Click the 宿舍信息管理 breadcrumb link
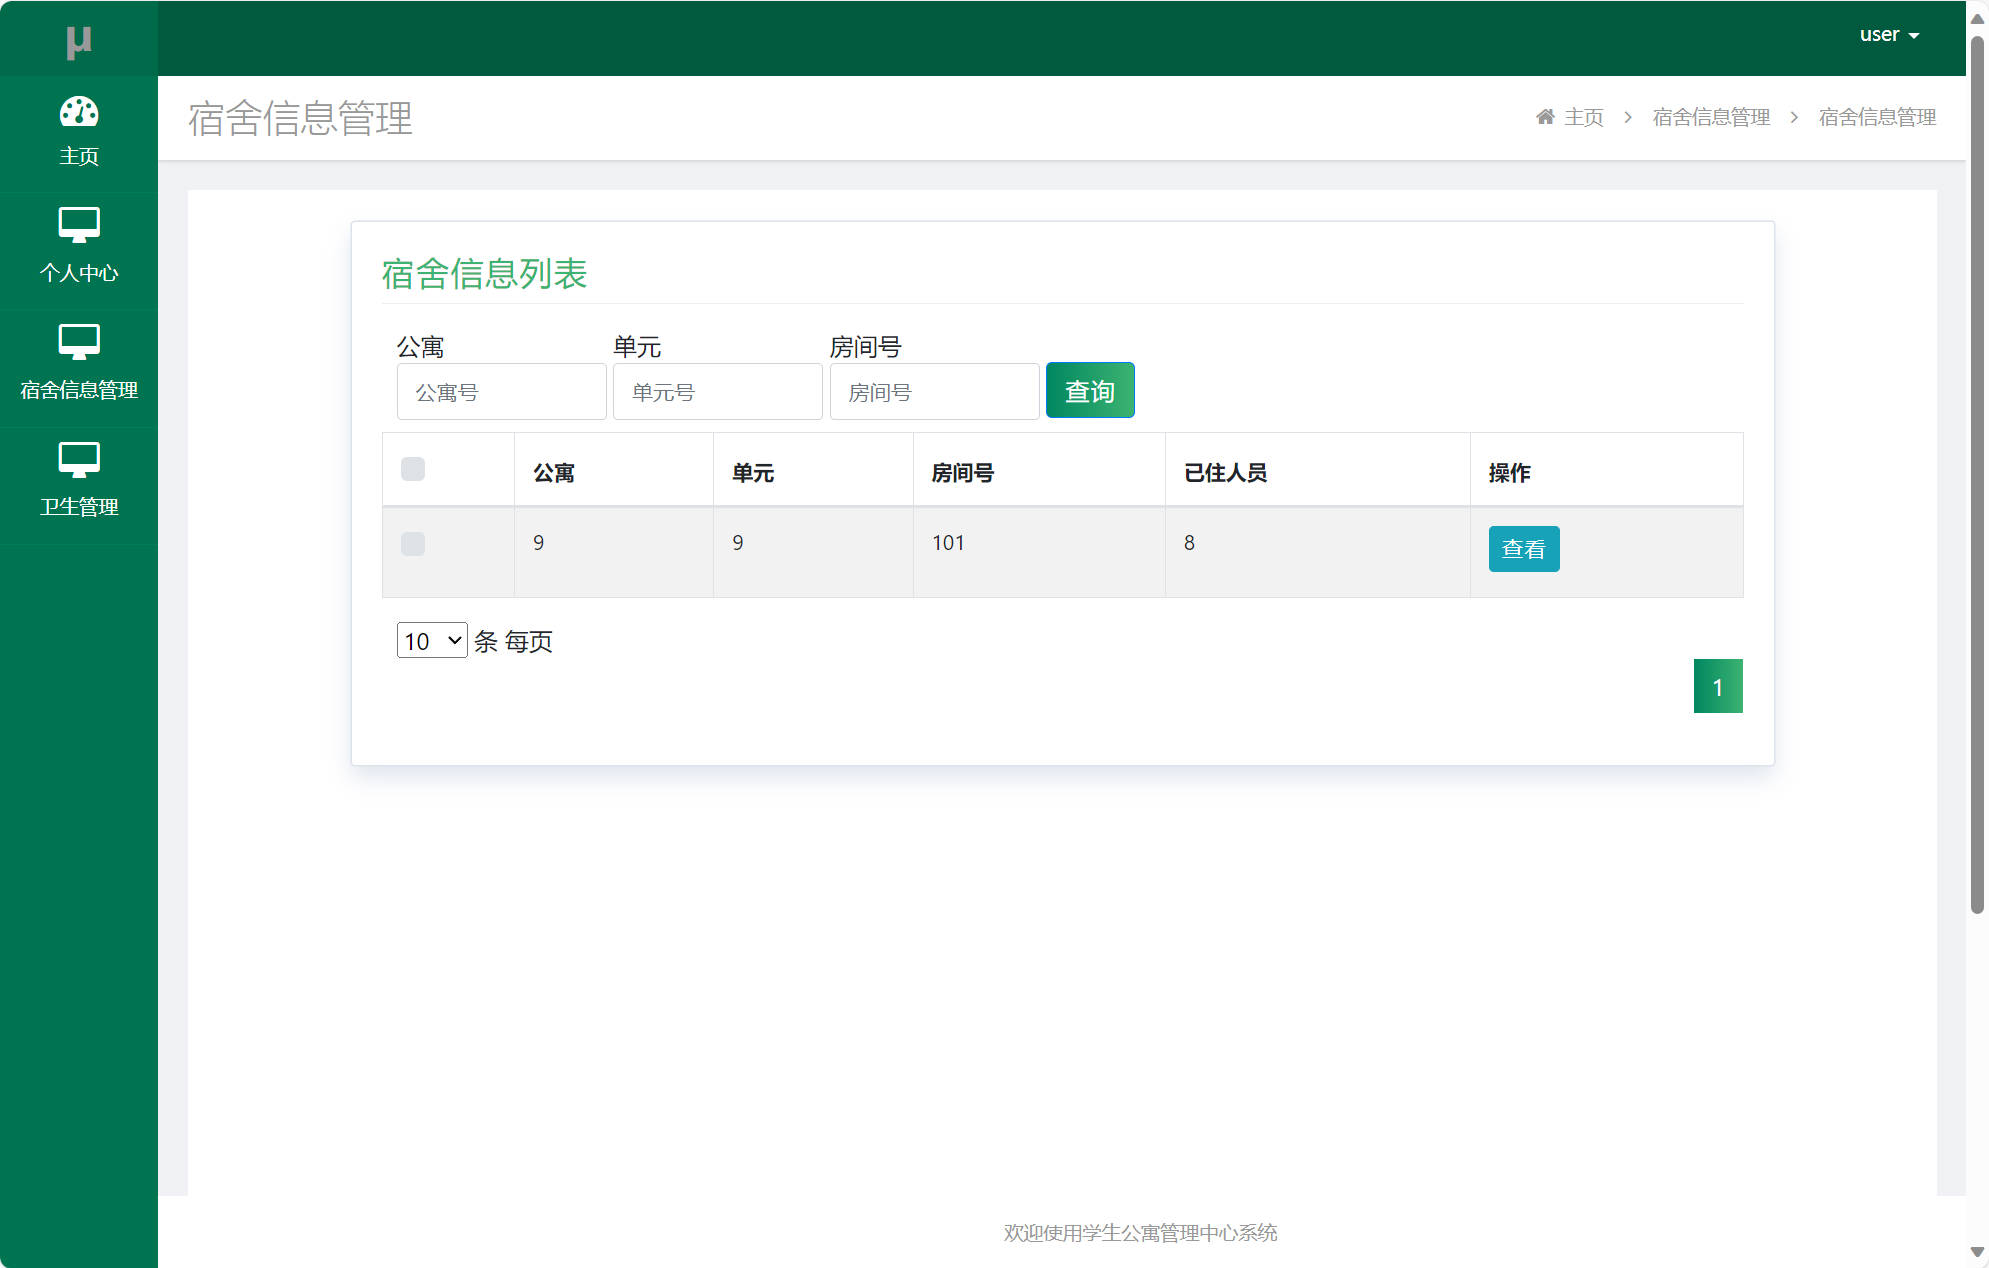The image size is (1989, 1268). [x=1710, y=116]
